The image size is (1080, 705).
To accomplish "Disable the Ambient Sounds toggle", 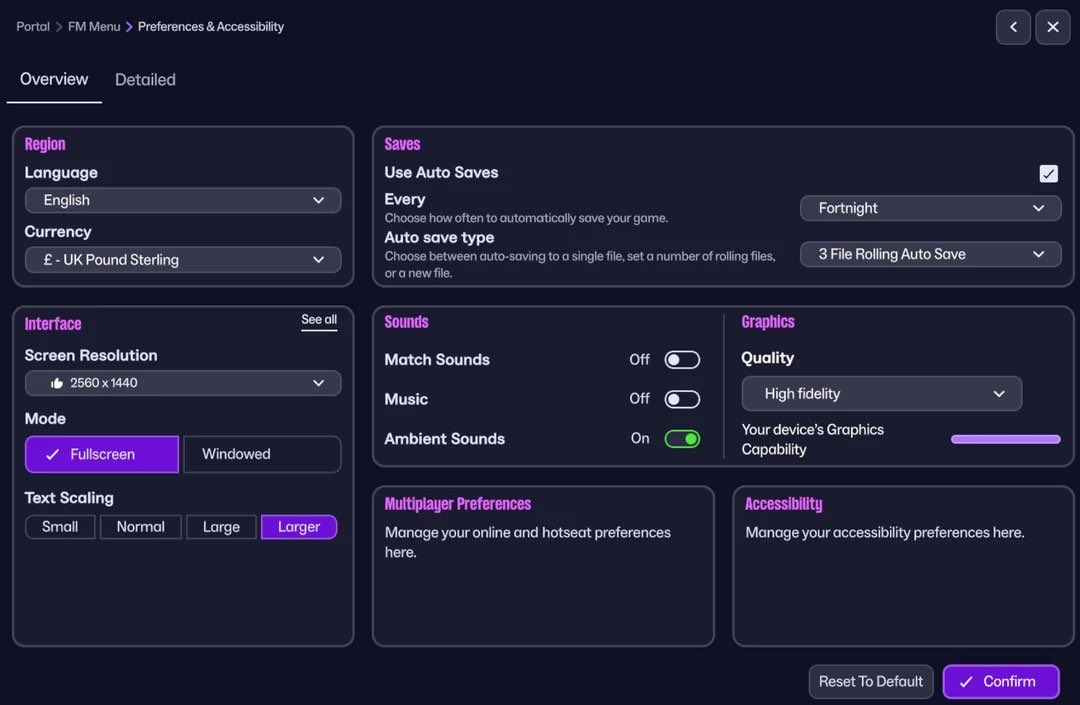I will click(x=682, y=439).
